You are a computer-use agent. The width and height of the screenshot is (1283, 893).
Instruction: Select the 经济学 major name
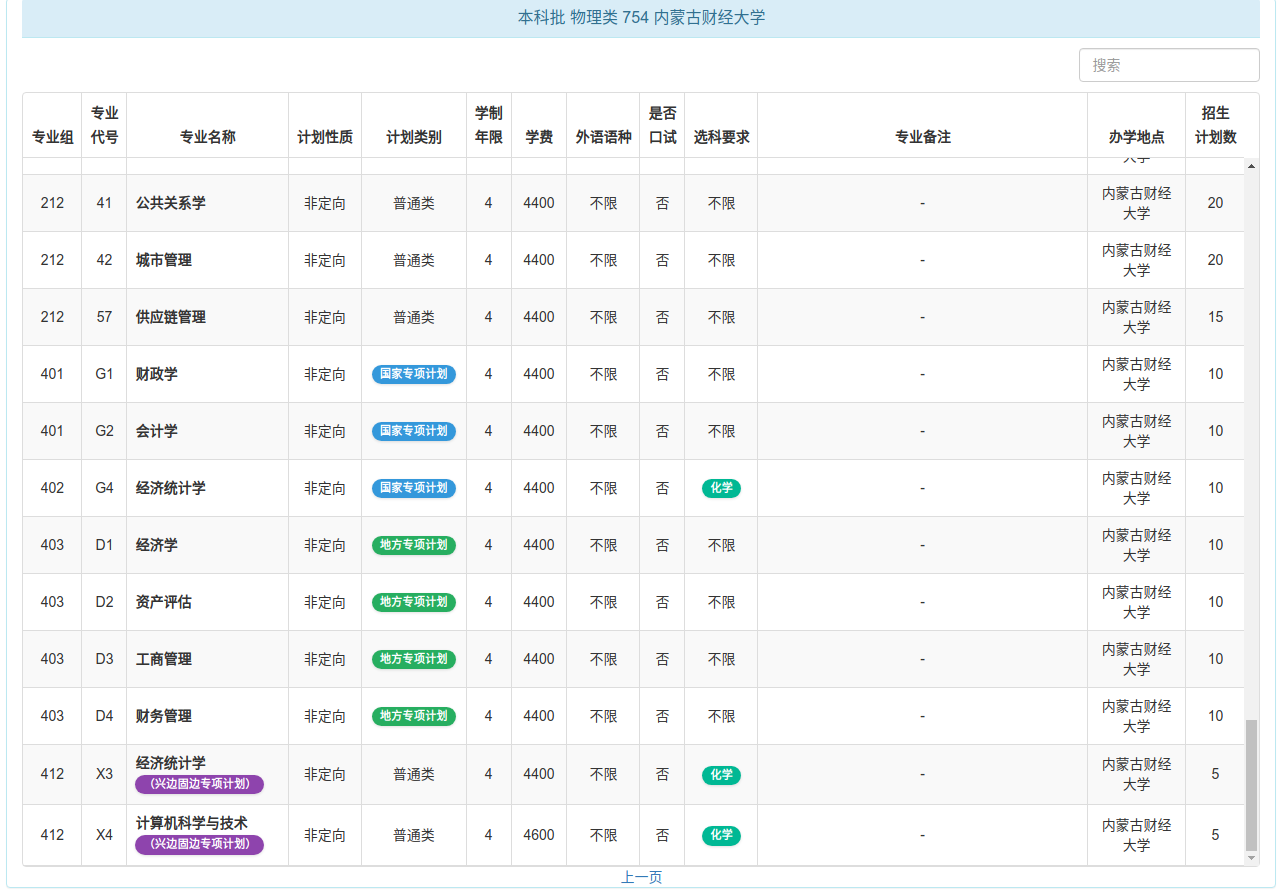[x=157, y=545]
